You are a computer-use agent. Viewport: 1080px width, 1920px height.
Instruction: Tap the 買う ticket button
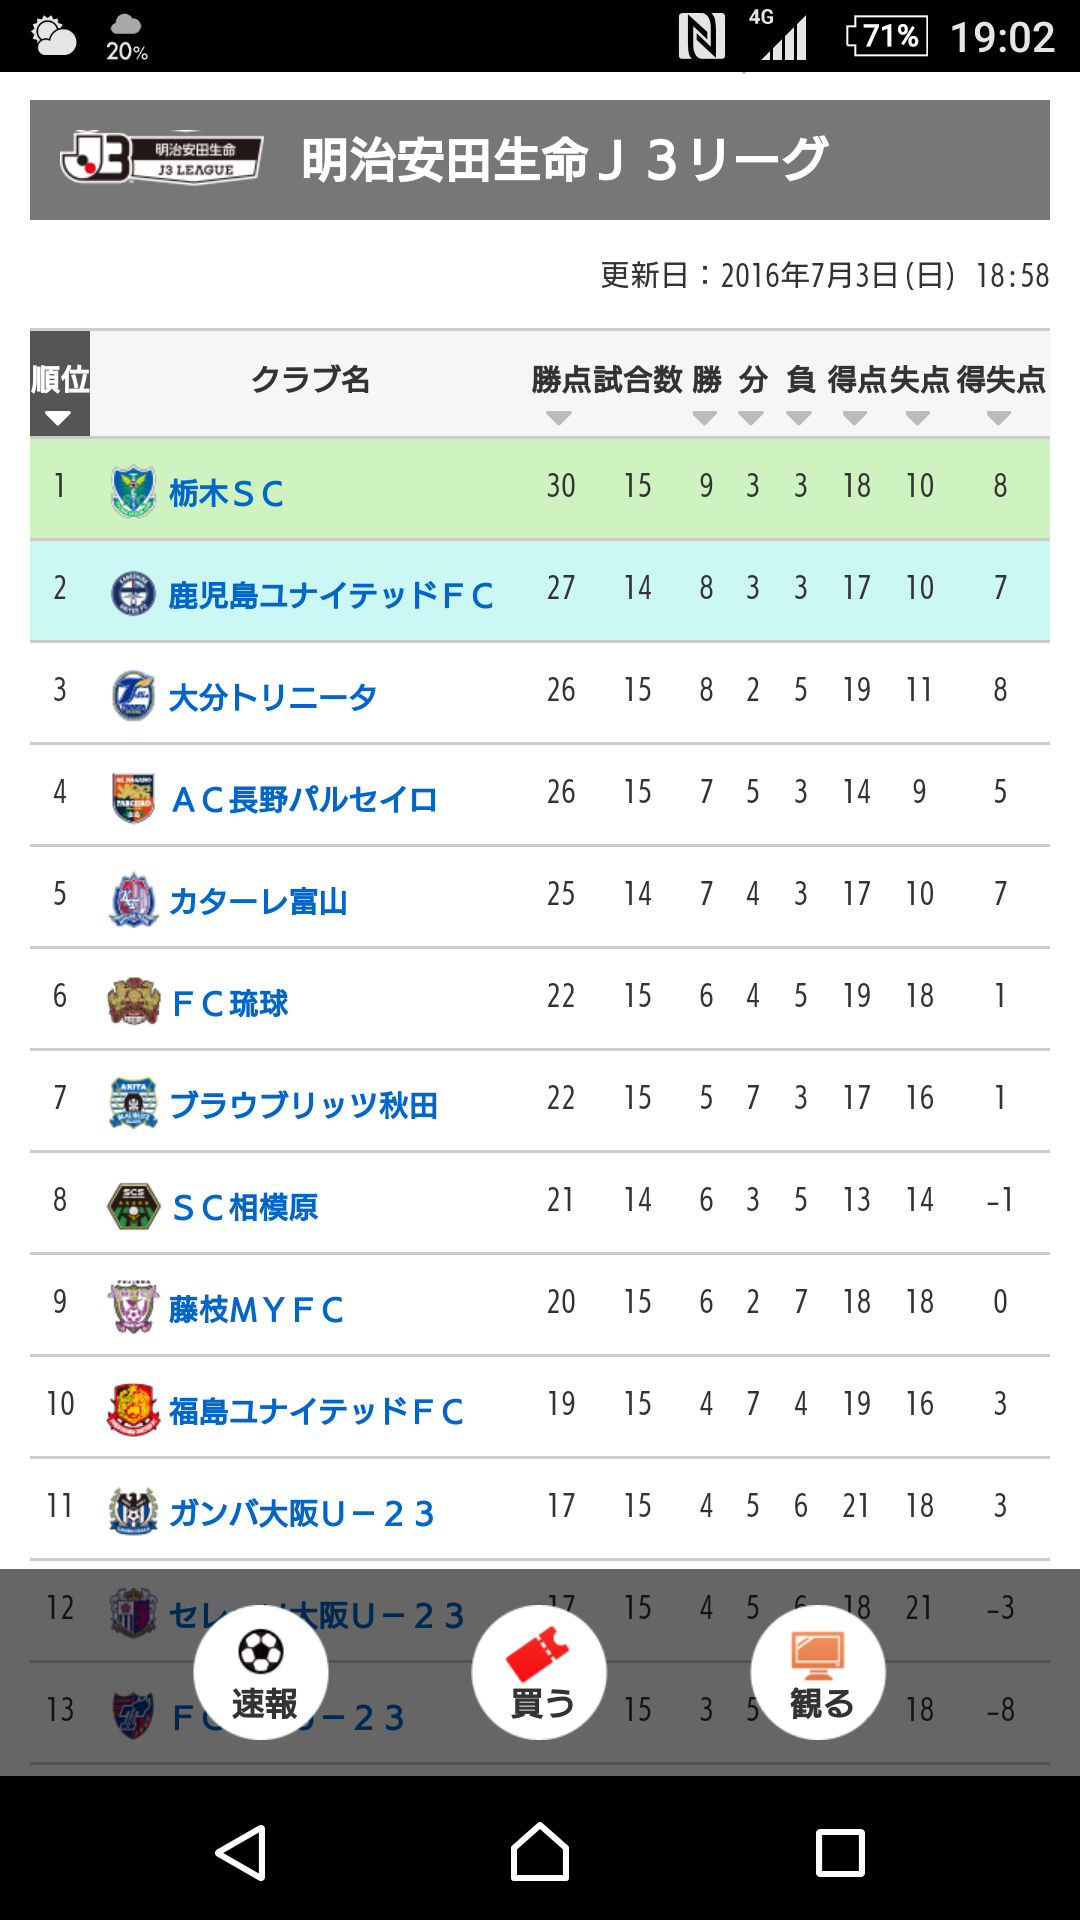tap(539, 1671)
